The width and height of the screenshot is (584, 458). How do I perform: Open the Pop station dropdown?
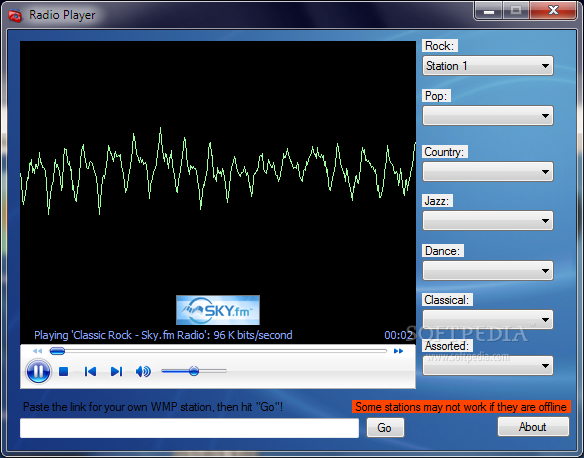(x=488, y=116)
